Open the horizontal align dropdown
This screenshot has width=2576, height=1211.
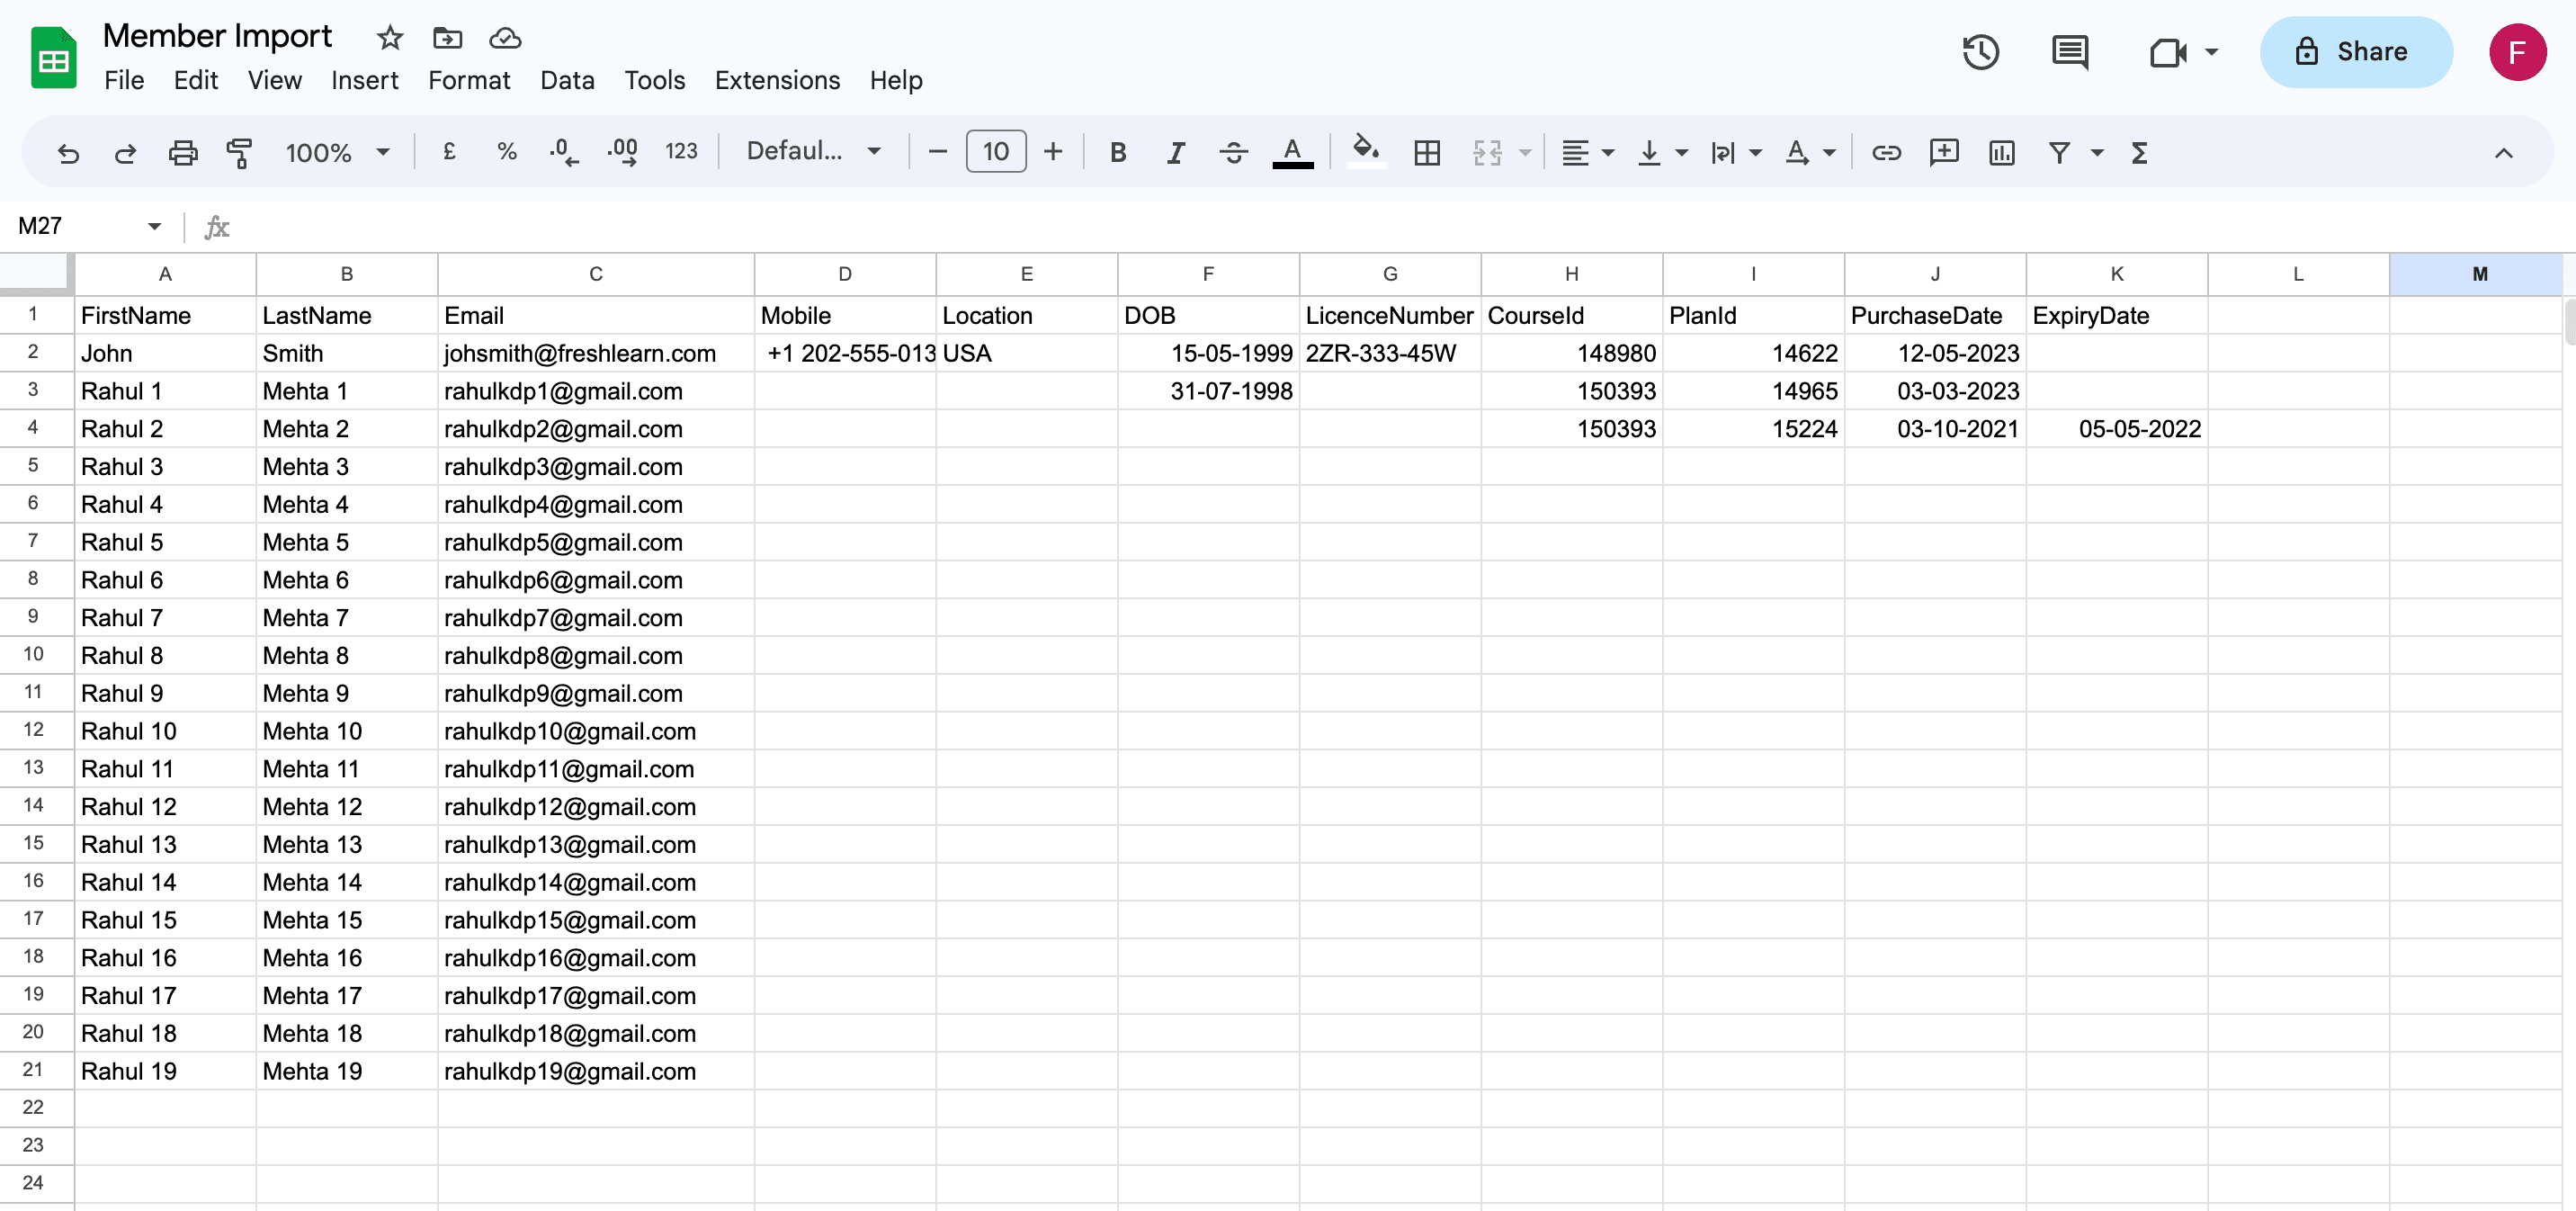pos(1587,152)
